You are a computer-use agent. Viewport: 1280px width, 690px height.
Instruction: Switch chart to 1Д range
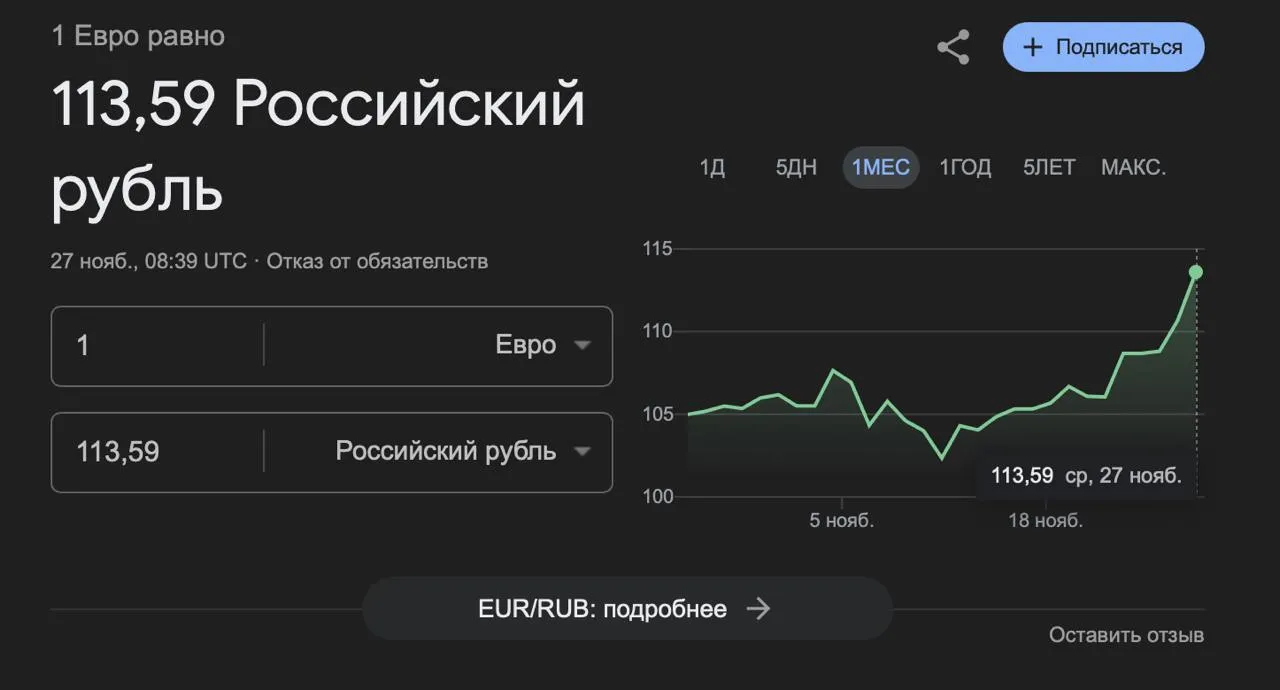tap(712, 167)
